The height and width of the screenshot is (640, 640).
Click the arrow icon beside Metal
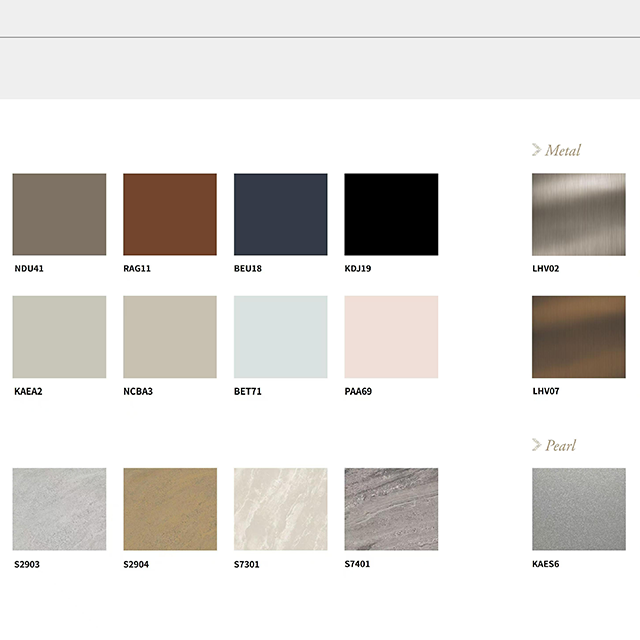click(537, 150)
